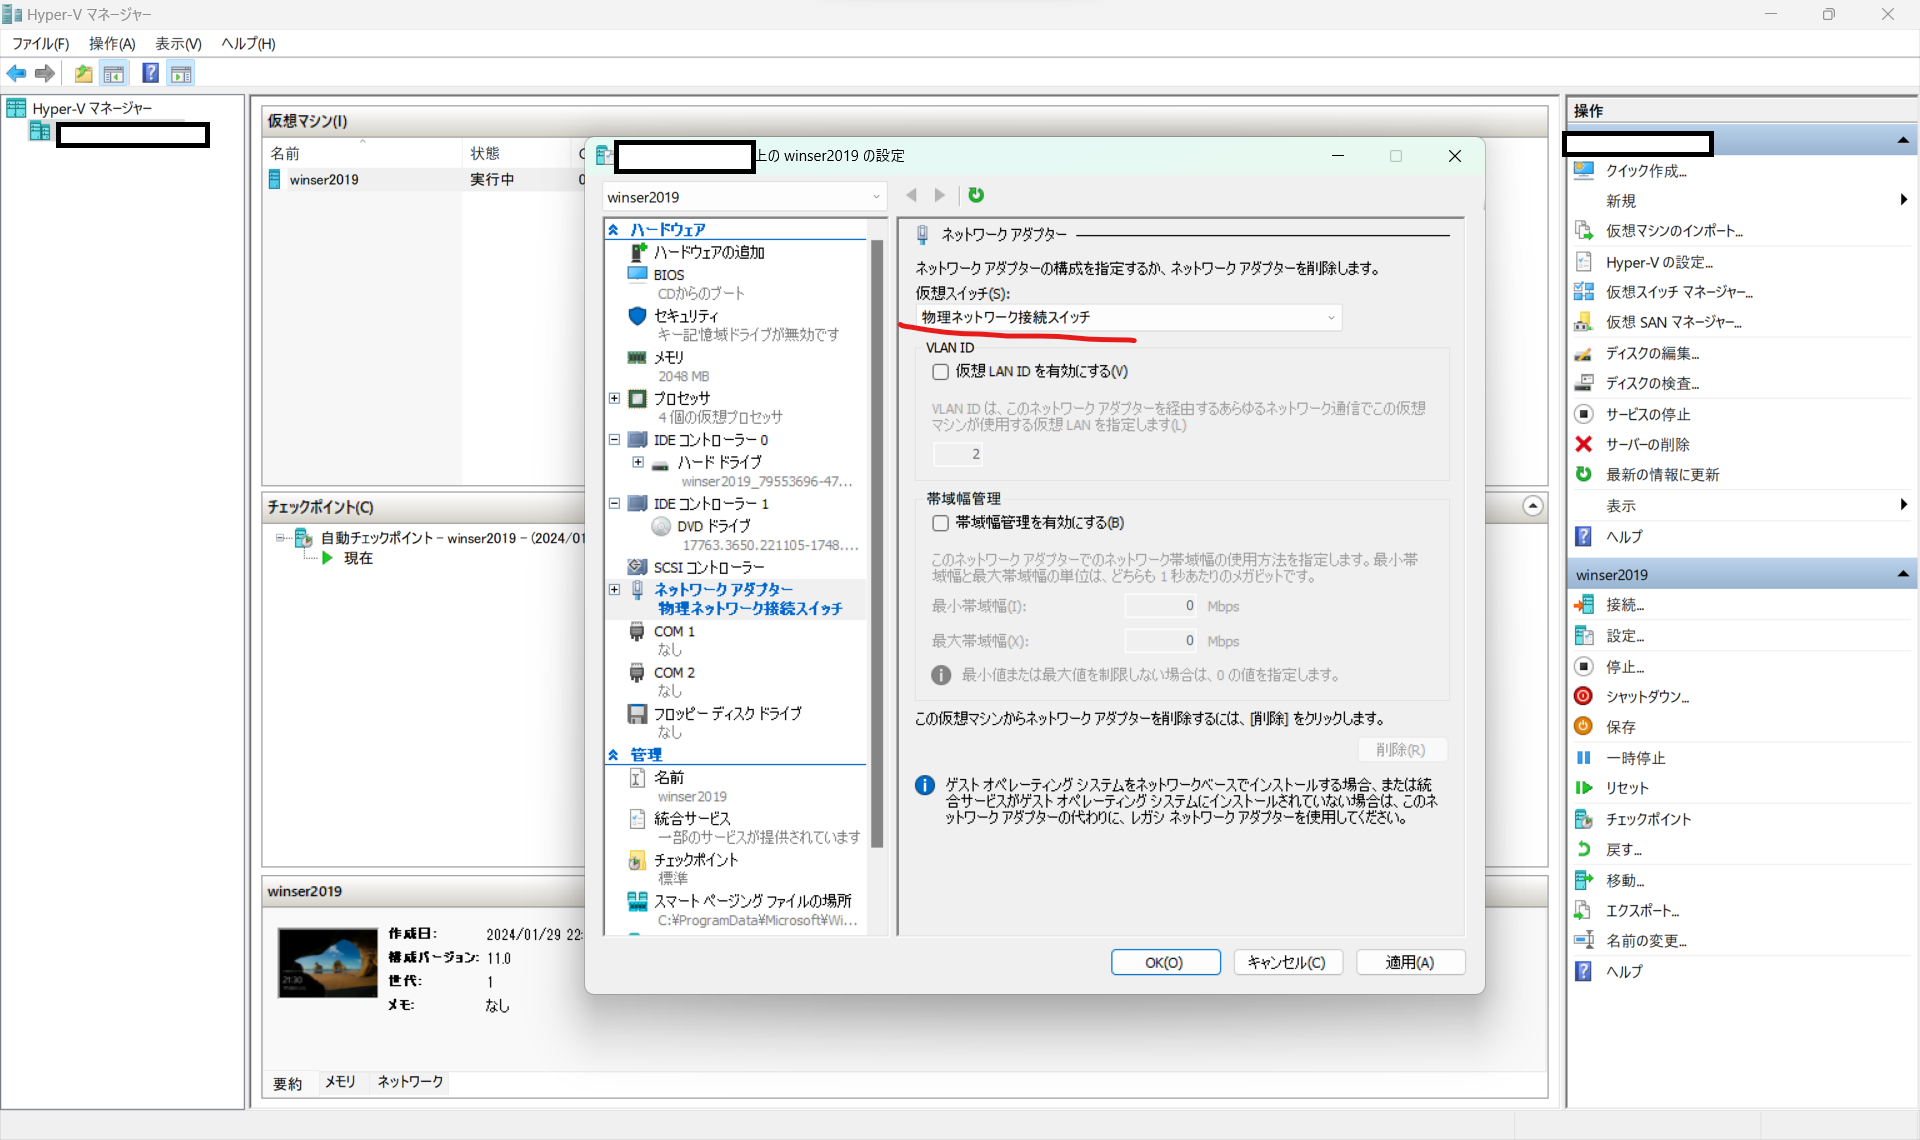Click the orange save-state icon for winser2019
The width and height of the screenshot is (1920, 1140).
click(1583, 726)
